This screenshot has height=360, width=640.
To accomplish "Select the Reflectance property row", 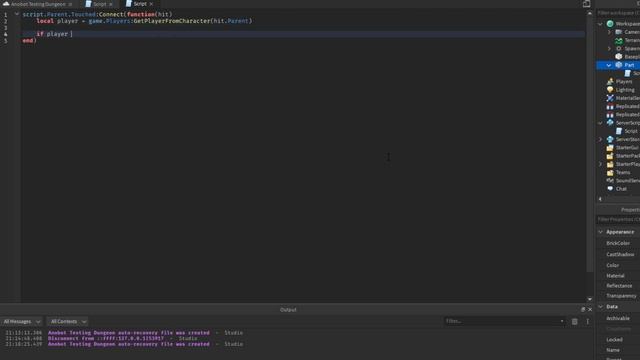I will pyautogui.click(x=618, y=286).
